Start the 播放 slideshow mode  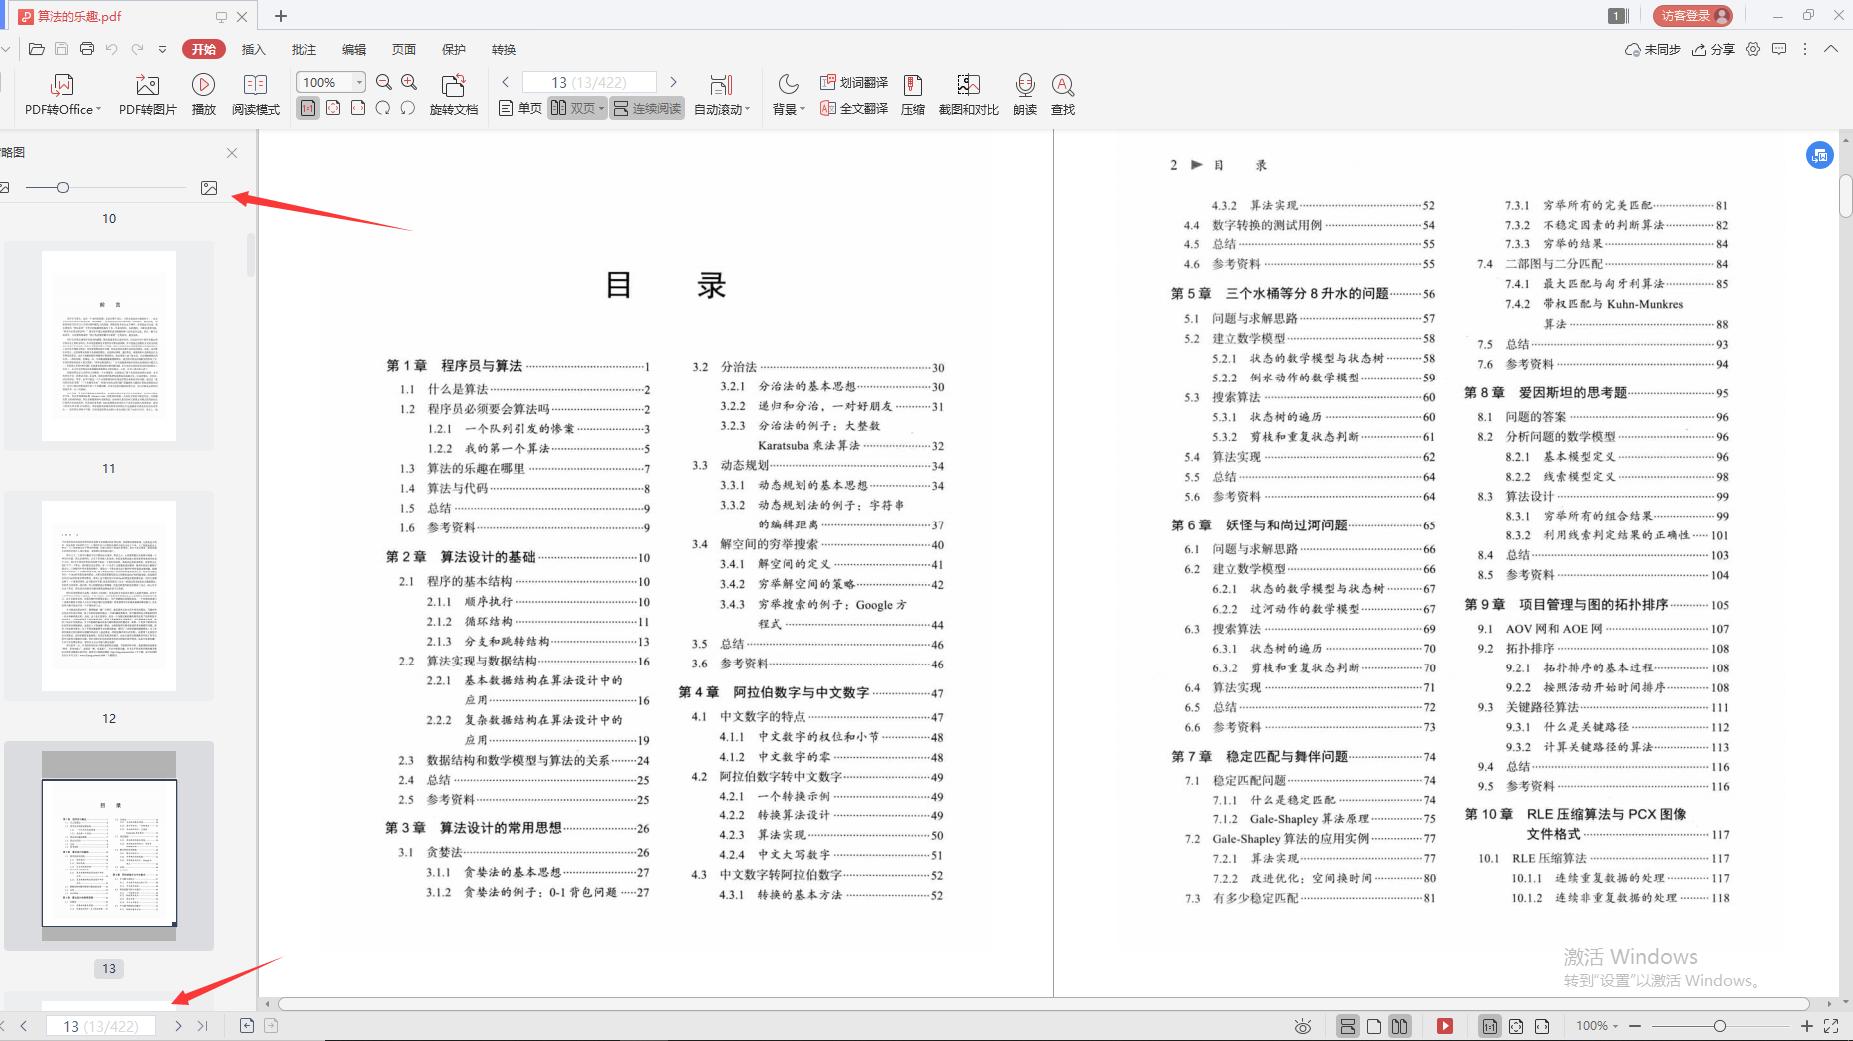(x=203, y=95)
